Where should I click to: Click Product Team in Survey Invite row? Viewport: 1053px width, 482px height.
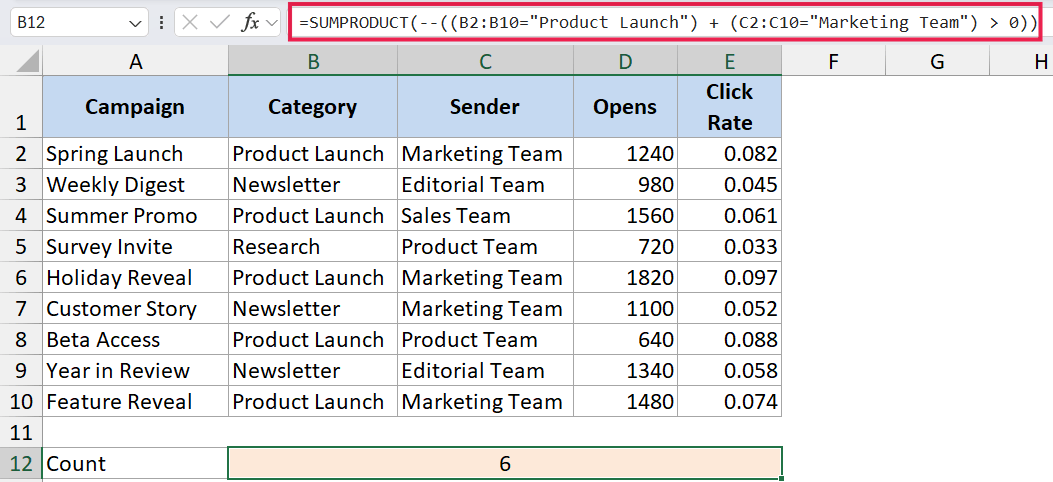486,246
